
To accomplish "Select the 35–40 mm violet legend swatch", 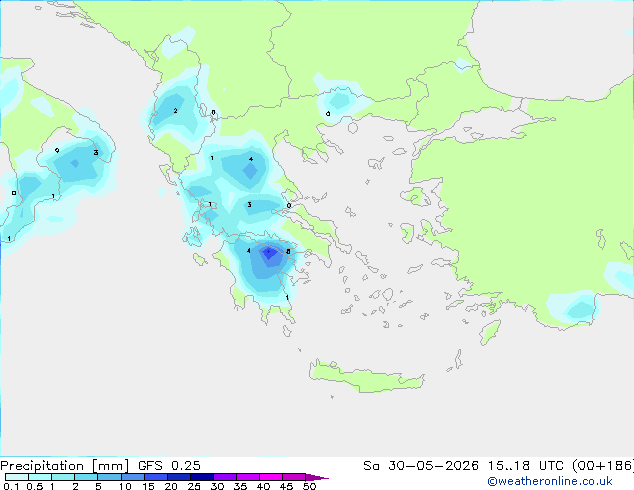I will 247,477.
